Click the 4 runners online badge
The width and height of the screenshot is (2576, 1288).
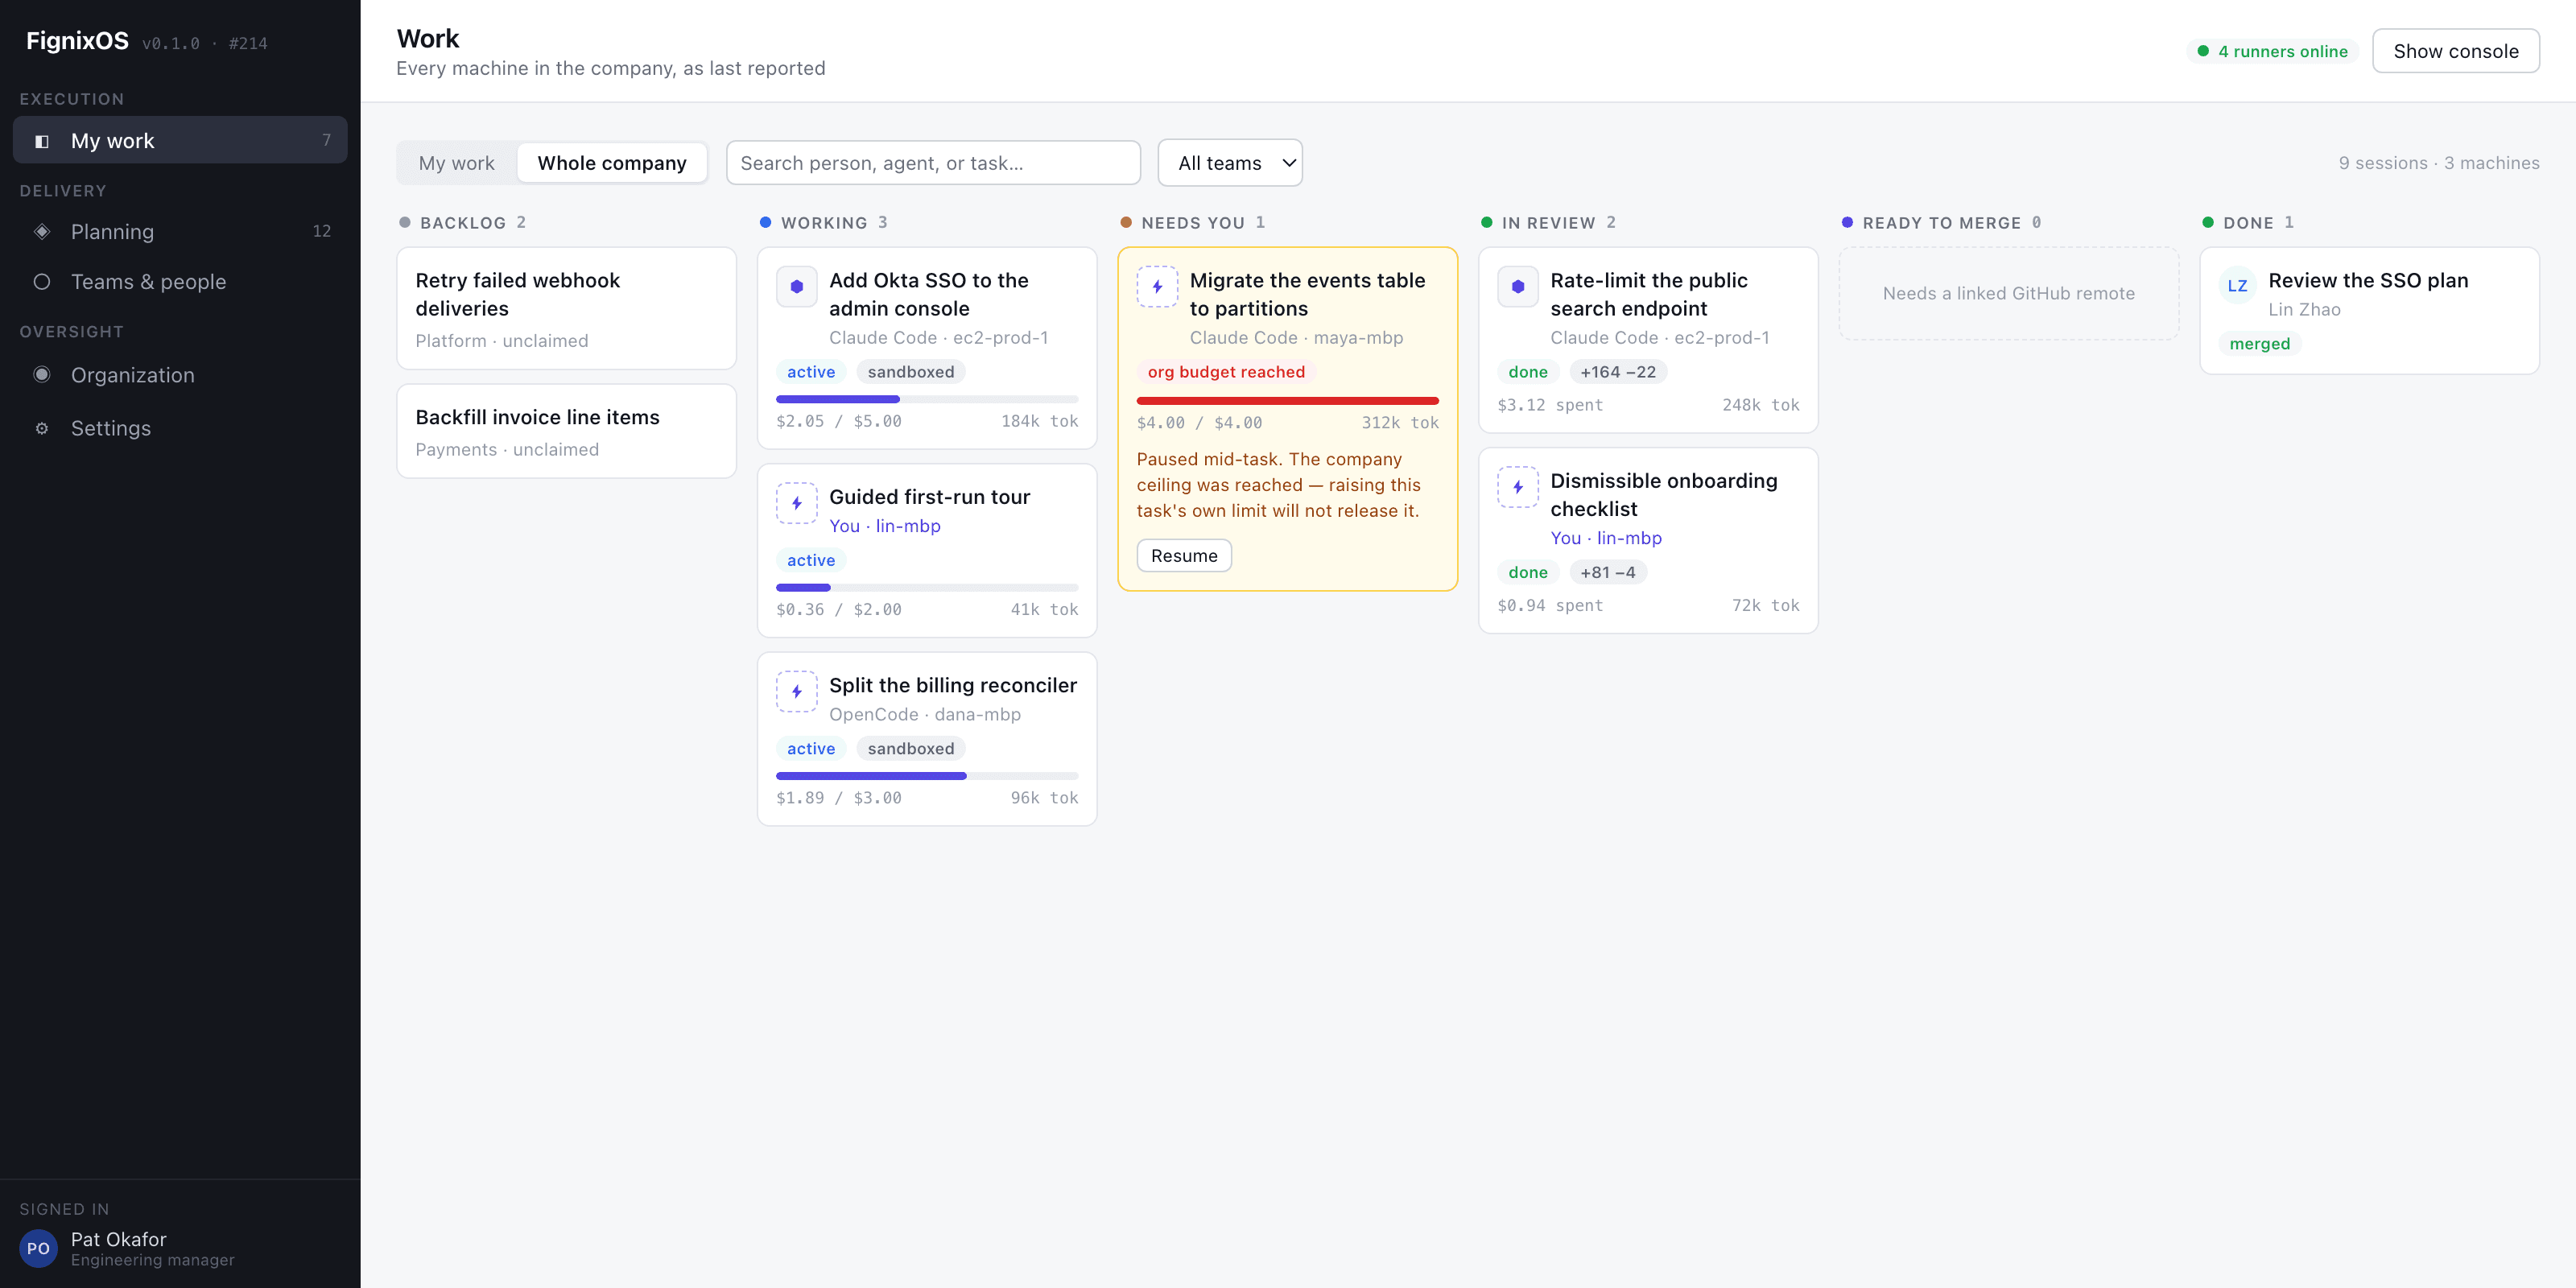pyautogui.click(x=2272, y=51)
